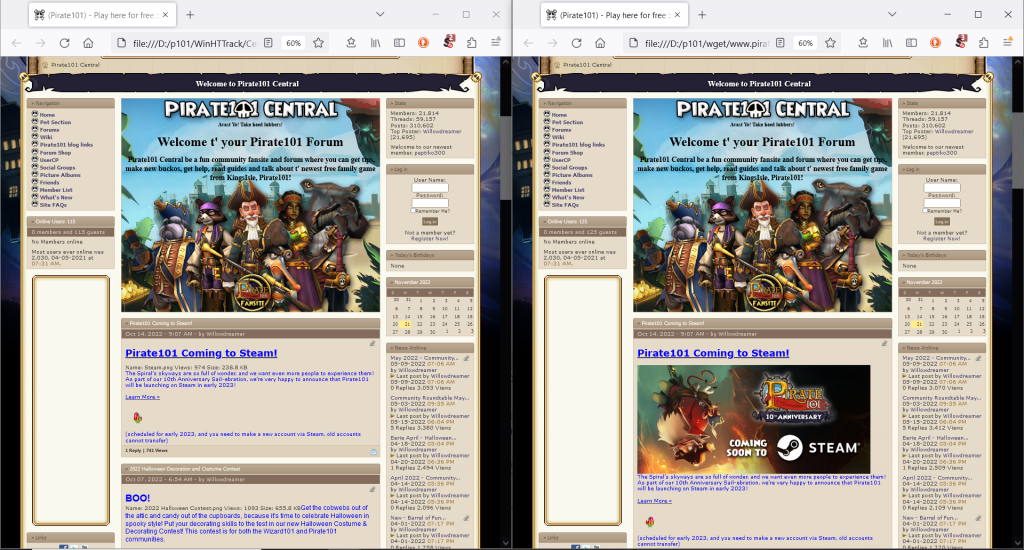Viewport: 1024px width, 550px height.
Task: Expand the list-all-tabs chevron in the right window
Action: tap(891, 14)
